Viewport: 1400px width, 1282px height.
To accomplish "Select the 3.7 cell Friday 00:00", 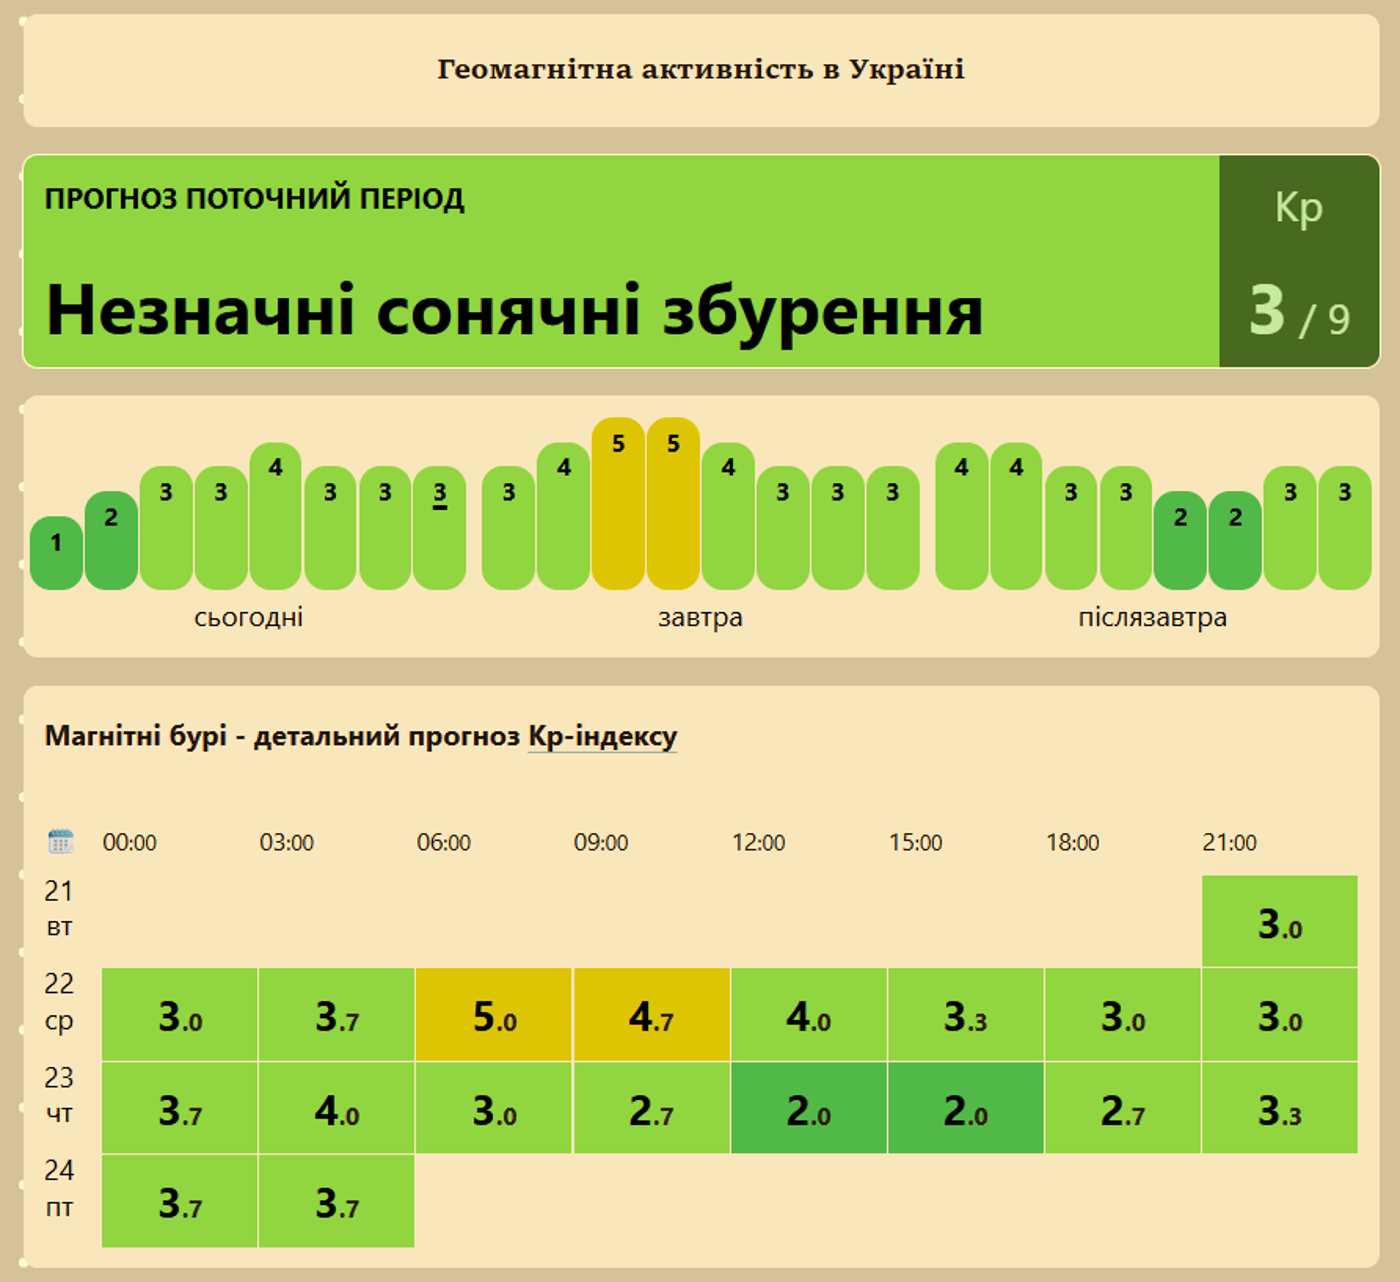I will [180, 1201].
